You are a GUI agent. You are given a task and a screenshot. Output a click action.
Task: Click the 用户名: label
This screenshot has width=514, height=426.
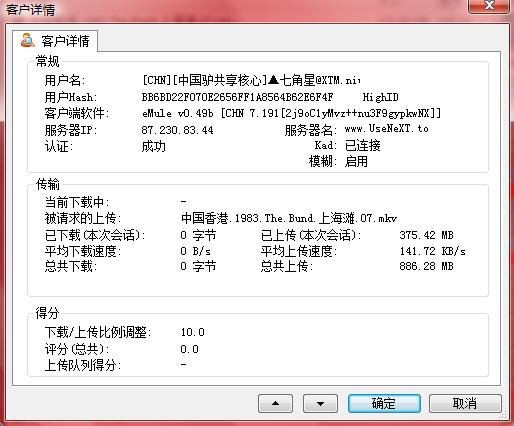[x=65, y=80]
